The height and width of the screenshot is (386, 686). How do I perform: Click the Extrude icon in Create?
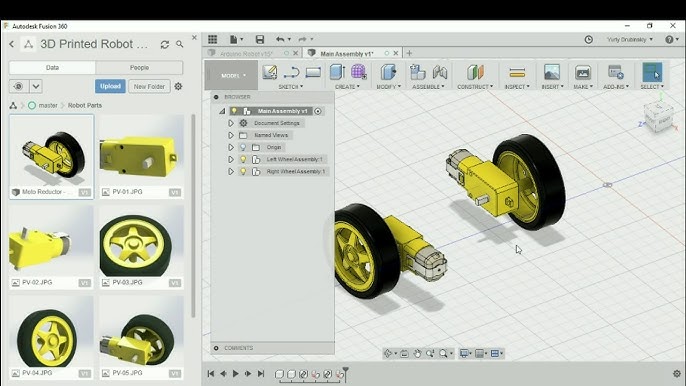tap(337, 71)
